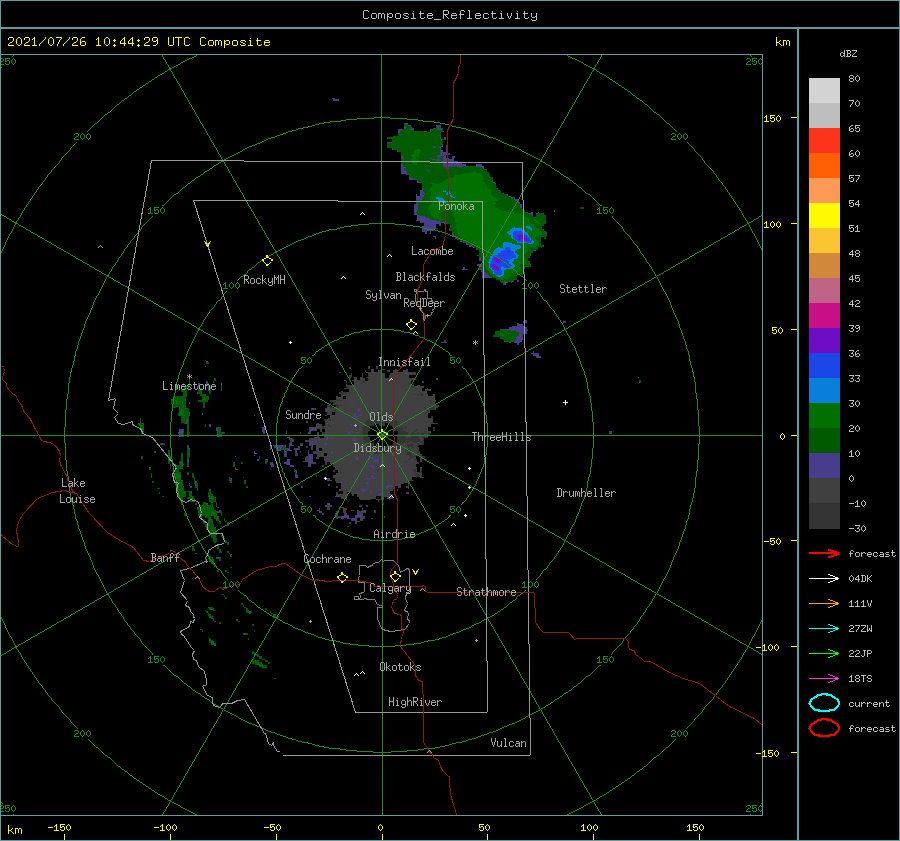Click the Banff label
The height and width of the screenshot is (841, 900).
coord(165,558)
